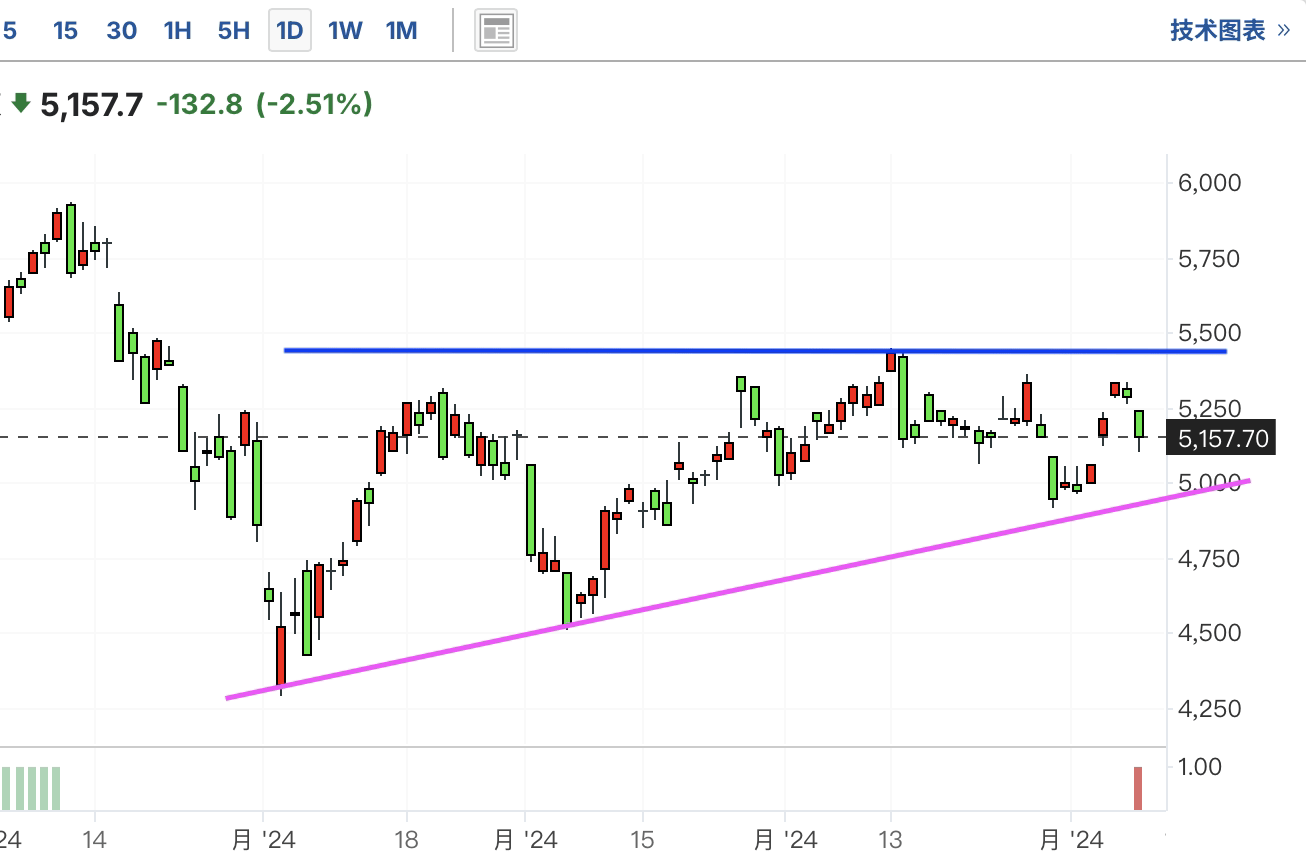Click the 4,250 price axis label
Image resolution: width=1306 pixels, height=860 pixels.
(1210, 709)
